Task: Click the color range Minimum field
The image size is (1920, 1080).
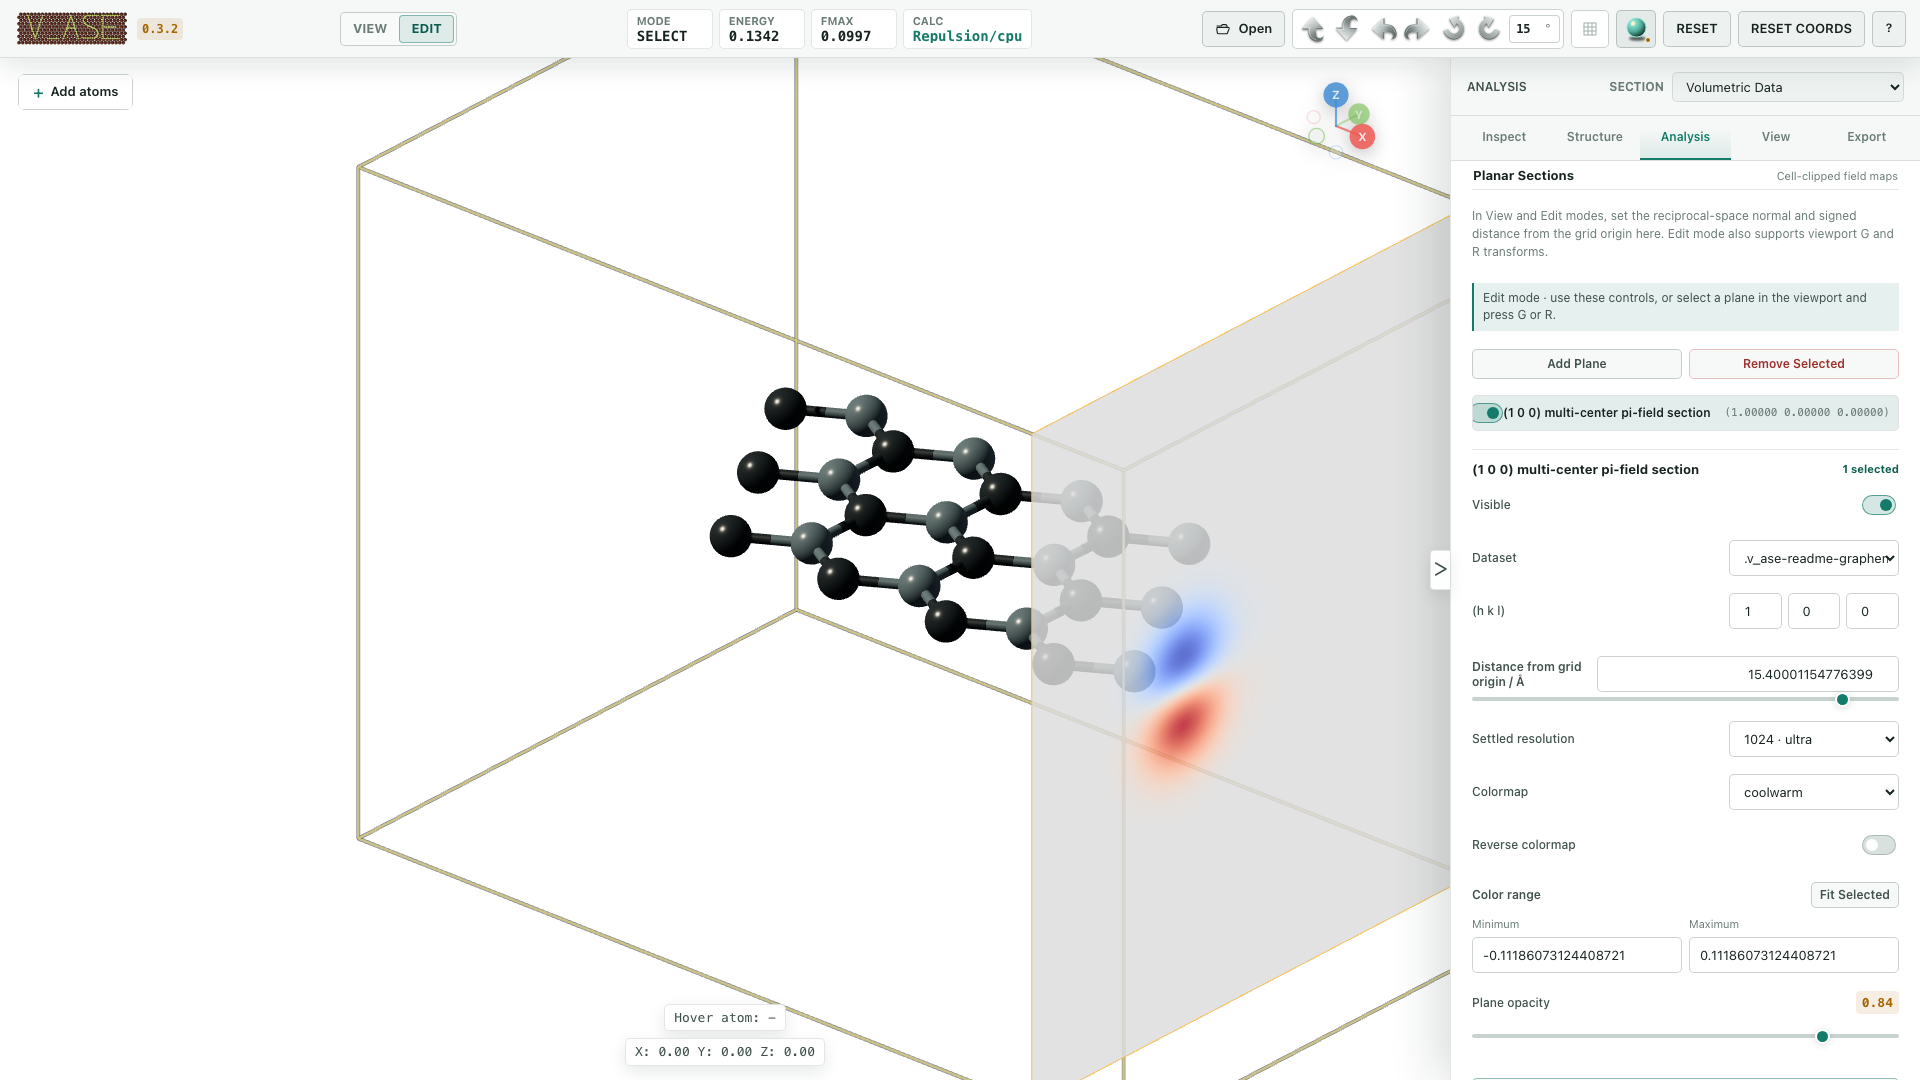Action: [x=1576, y=955]
